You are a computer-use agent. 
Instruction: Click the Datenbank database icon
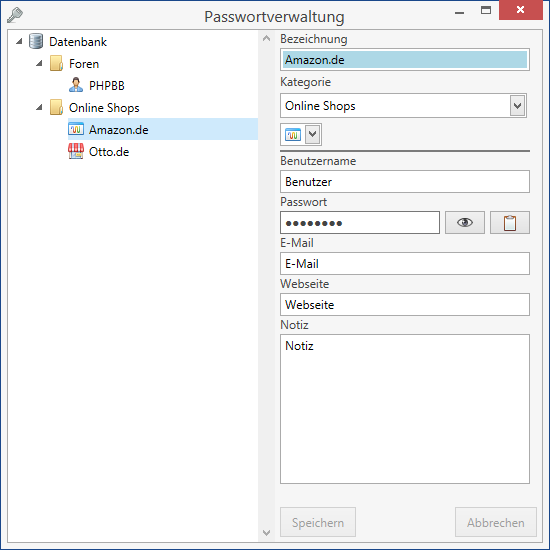pos(36,41)
